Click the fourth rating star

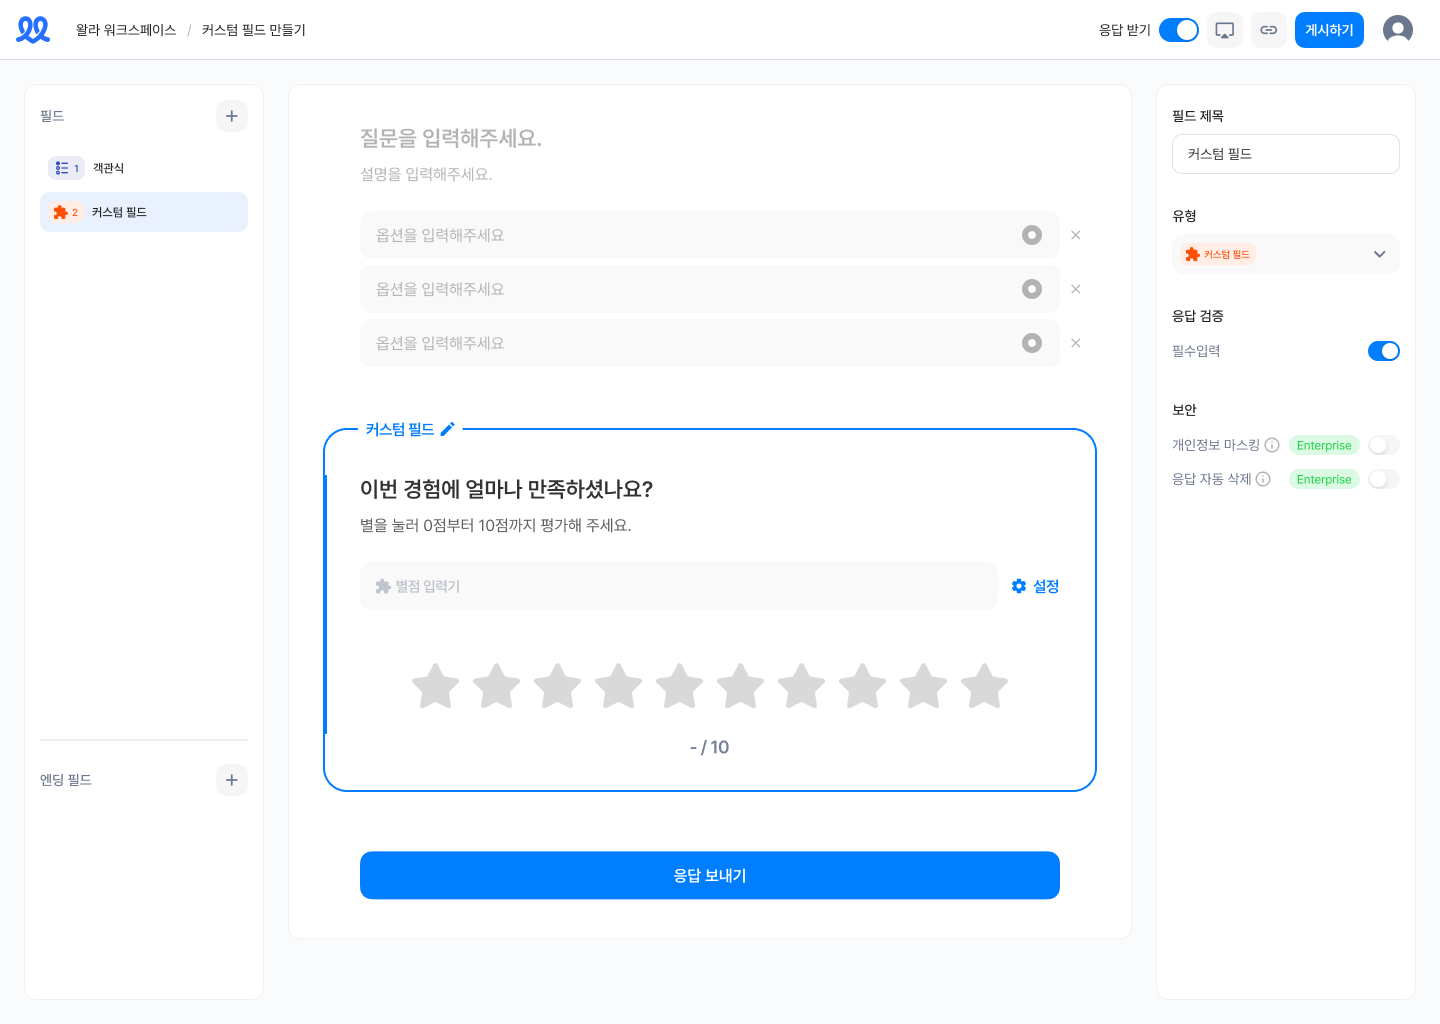click(x=619, y=686)
